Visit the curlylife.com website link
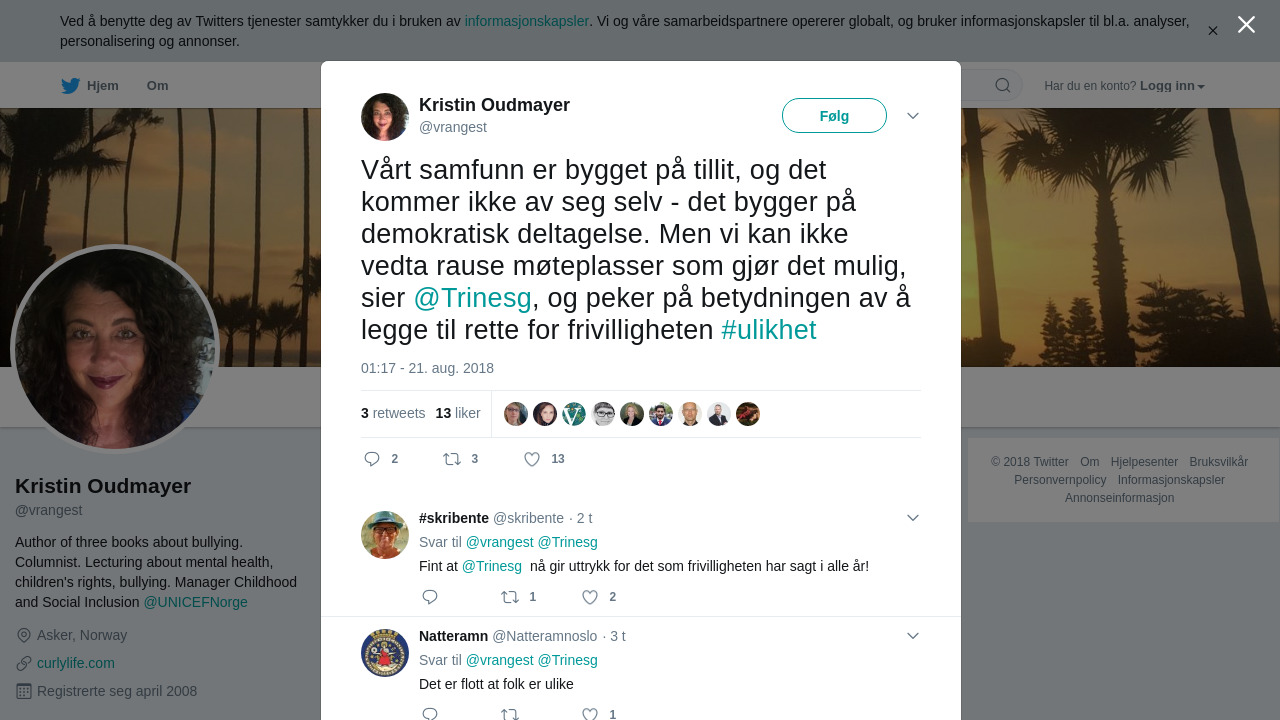The image size is (1280, 720). click(76, 663)
